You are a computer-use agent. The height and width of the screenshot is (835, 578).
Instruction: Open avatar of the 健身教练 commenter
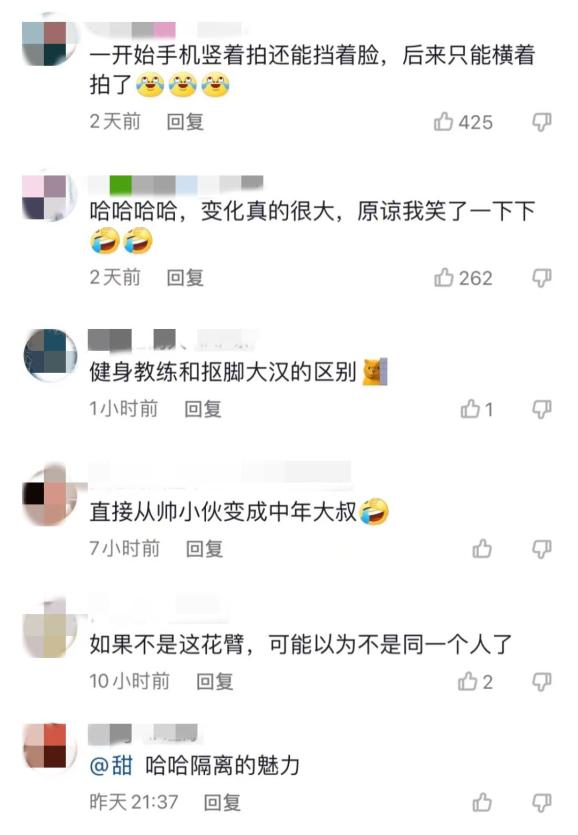pos(50,355)
